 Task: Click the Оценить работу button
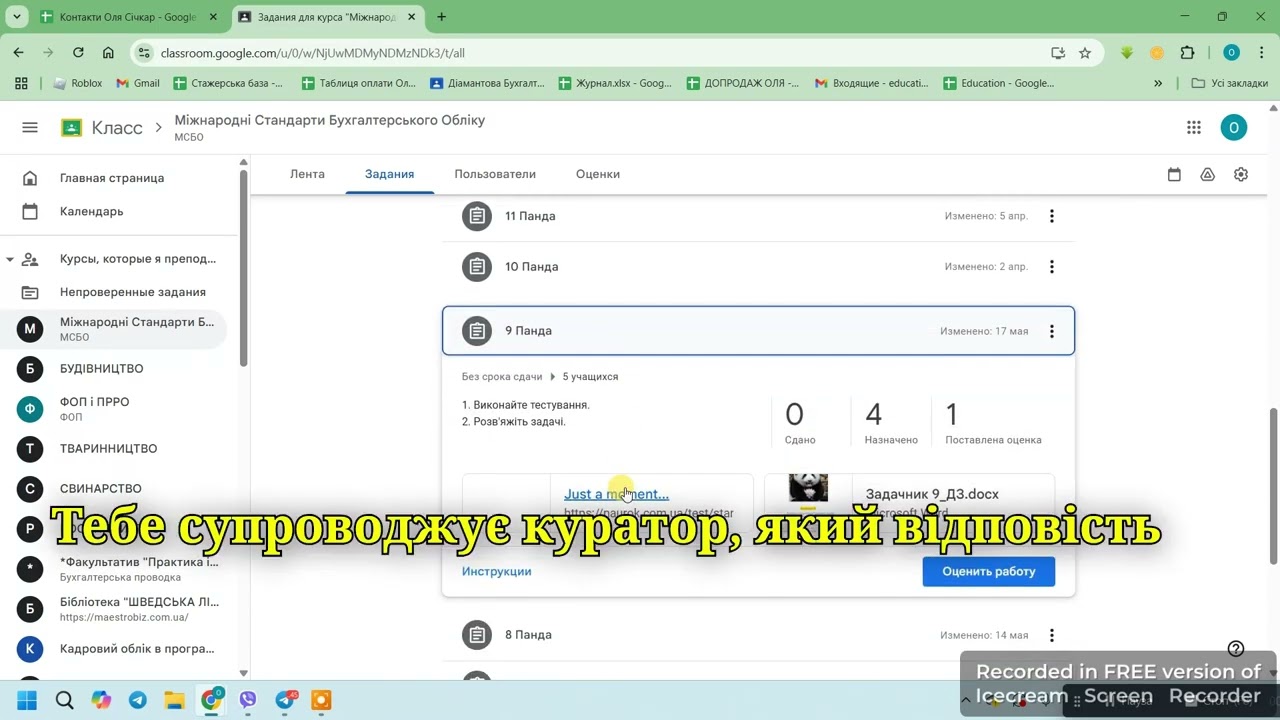pyautogui.click(x=988, y=571)
